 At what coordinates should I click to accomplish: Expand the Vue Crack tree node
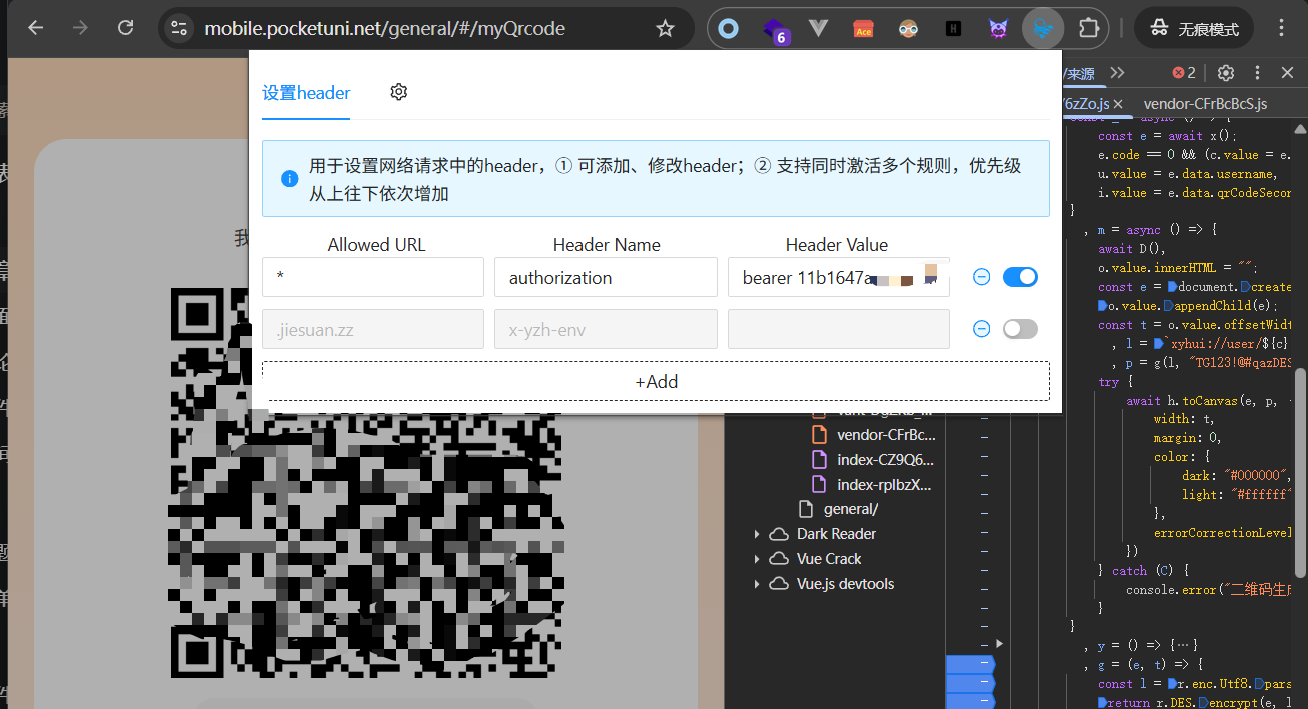[x=757, y=559]
